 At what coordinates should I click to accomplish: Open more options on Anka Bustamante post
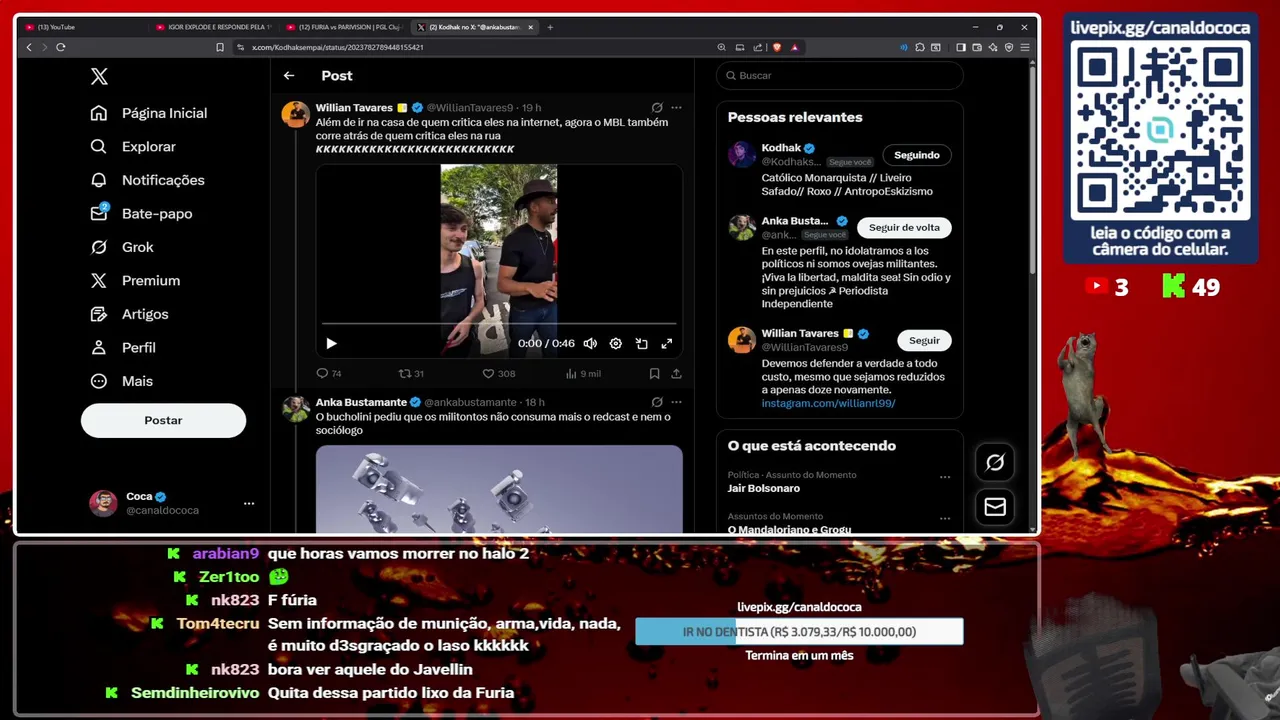[676, 402]
